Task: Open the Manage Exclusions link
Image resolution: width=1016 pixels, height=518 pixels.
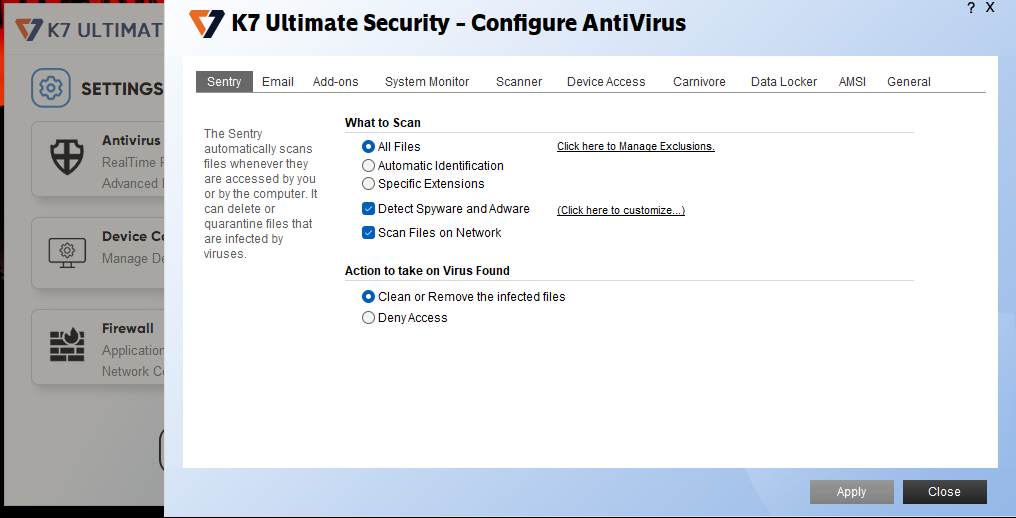Action: 635,147
